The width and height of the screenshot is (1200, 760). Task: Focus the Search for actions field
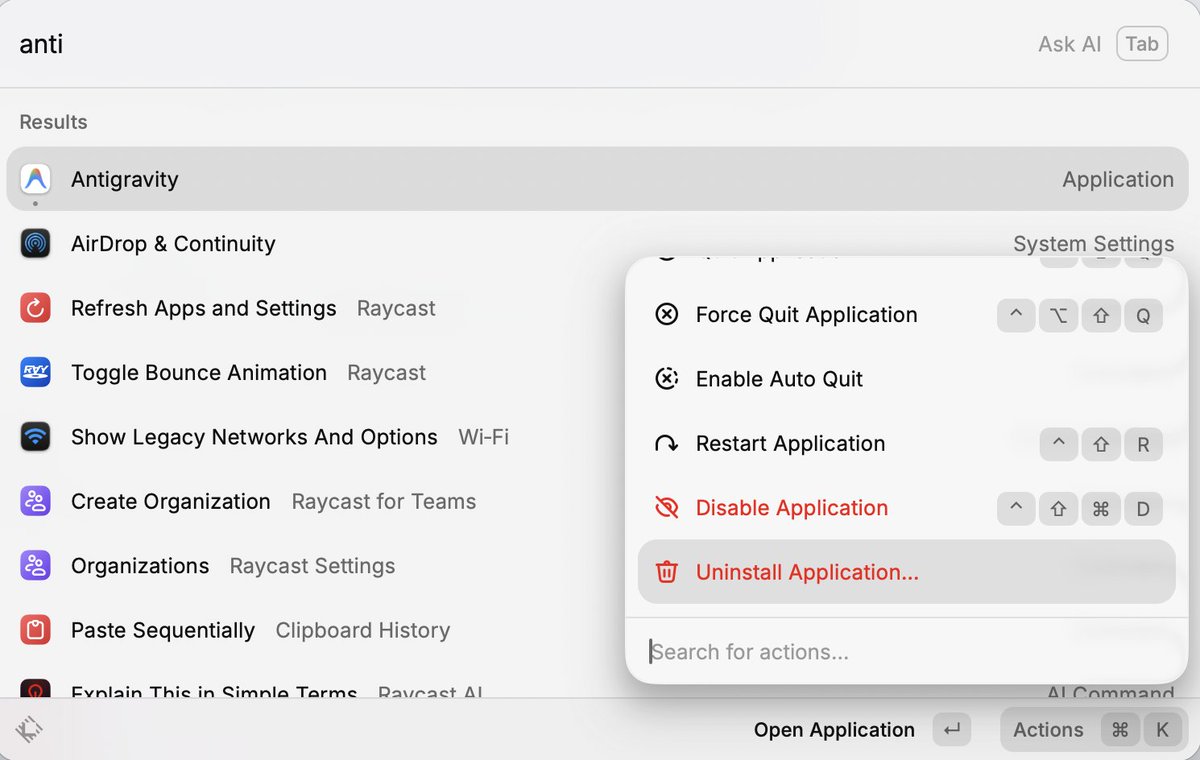pos(906,652)
